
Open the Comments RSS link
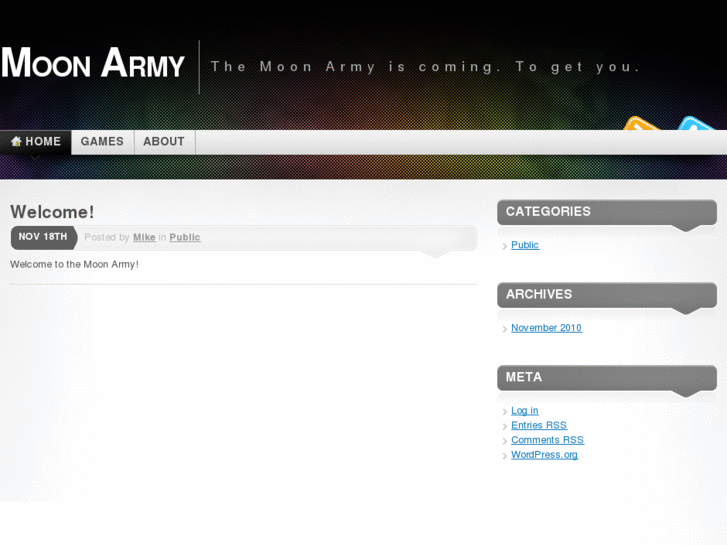pyautogui.click(x=547, y=440)
